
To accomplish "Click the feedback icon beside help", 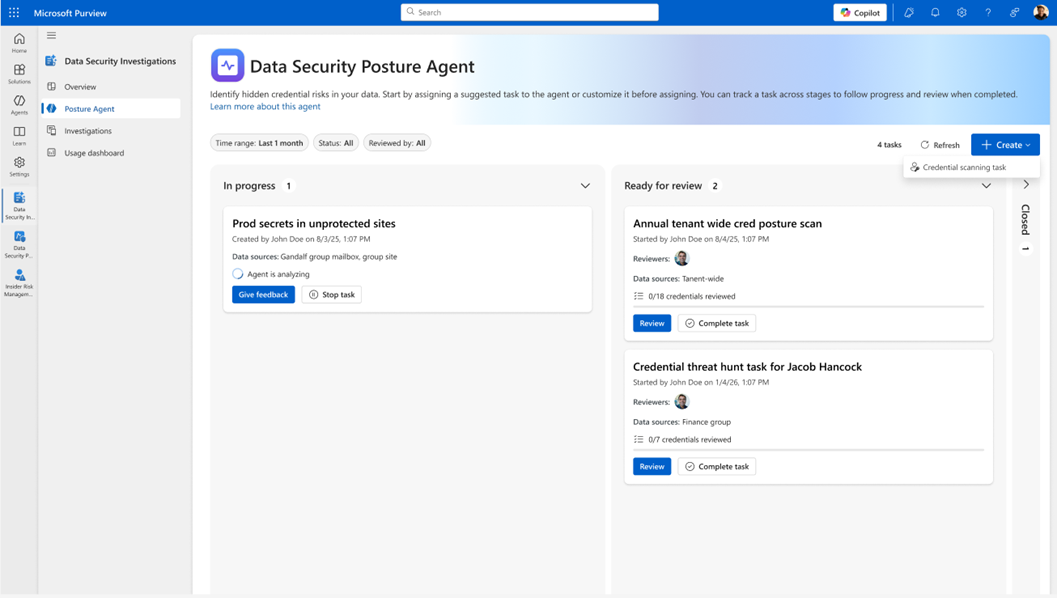I will (x=1014, y=13).
